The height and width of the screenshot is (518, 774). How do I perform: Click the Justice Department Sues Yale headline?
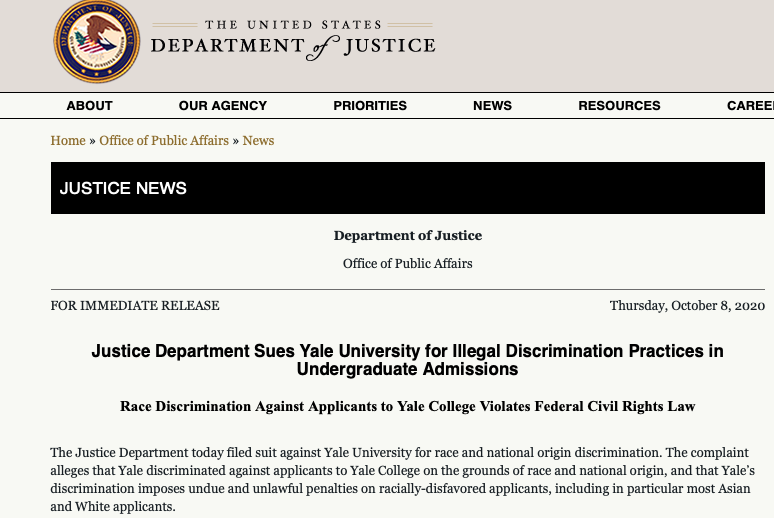pos(408,360)
